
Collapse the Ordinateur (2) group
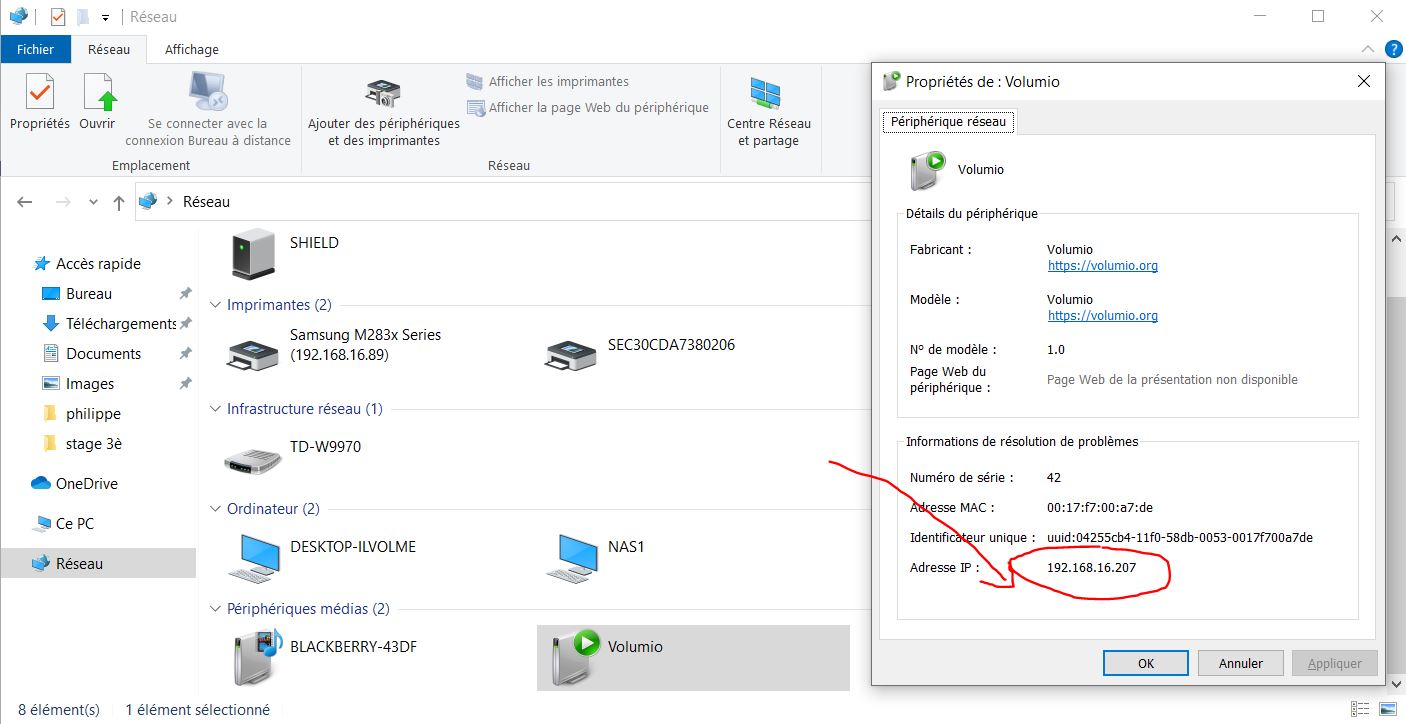click(x=215, y=509)
